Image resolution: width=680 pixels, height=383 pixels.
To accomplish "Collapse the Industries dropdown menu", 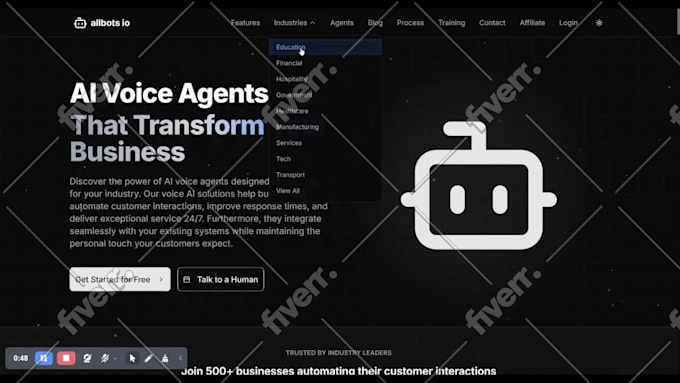I will pyautogui.click(x=294, y=23).
